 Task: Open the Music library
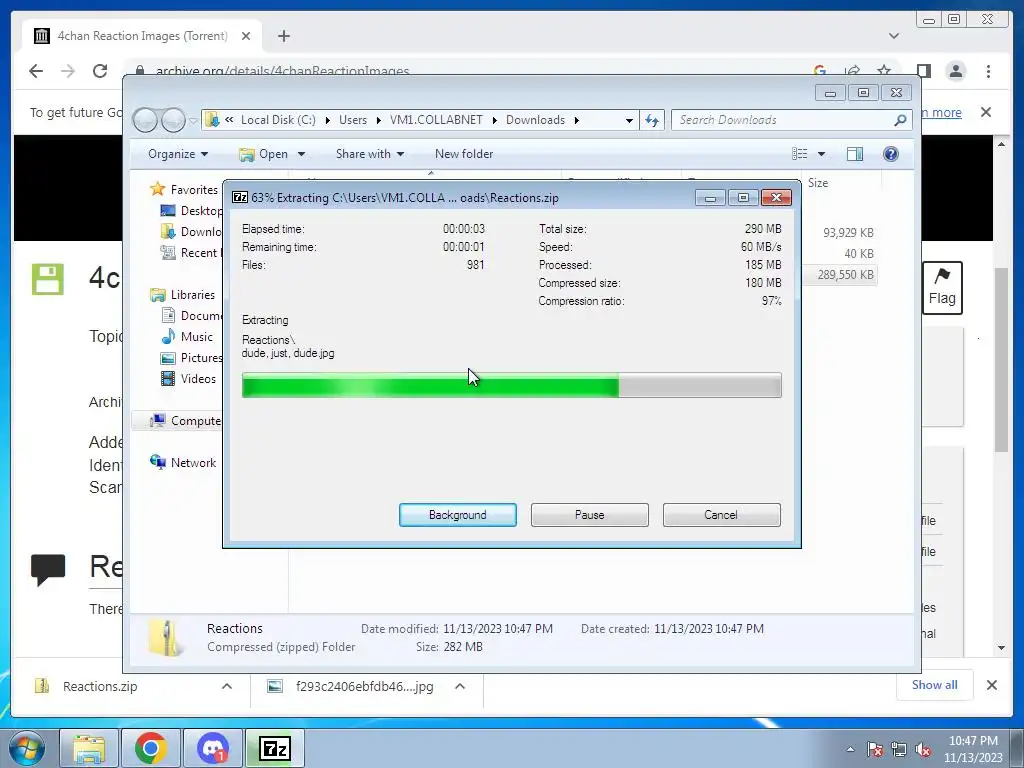click(197, 337)
